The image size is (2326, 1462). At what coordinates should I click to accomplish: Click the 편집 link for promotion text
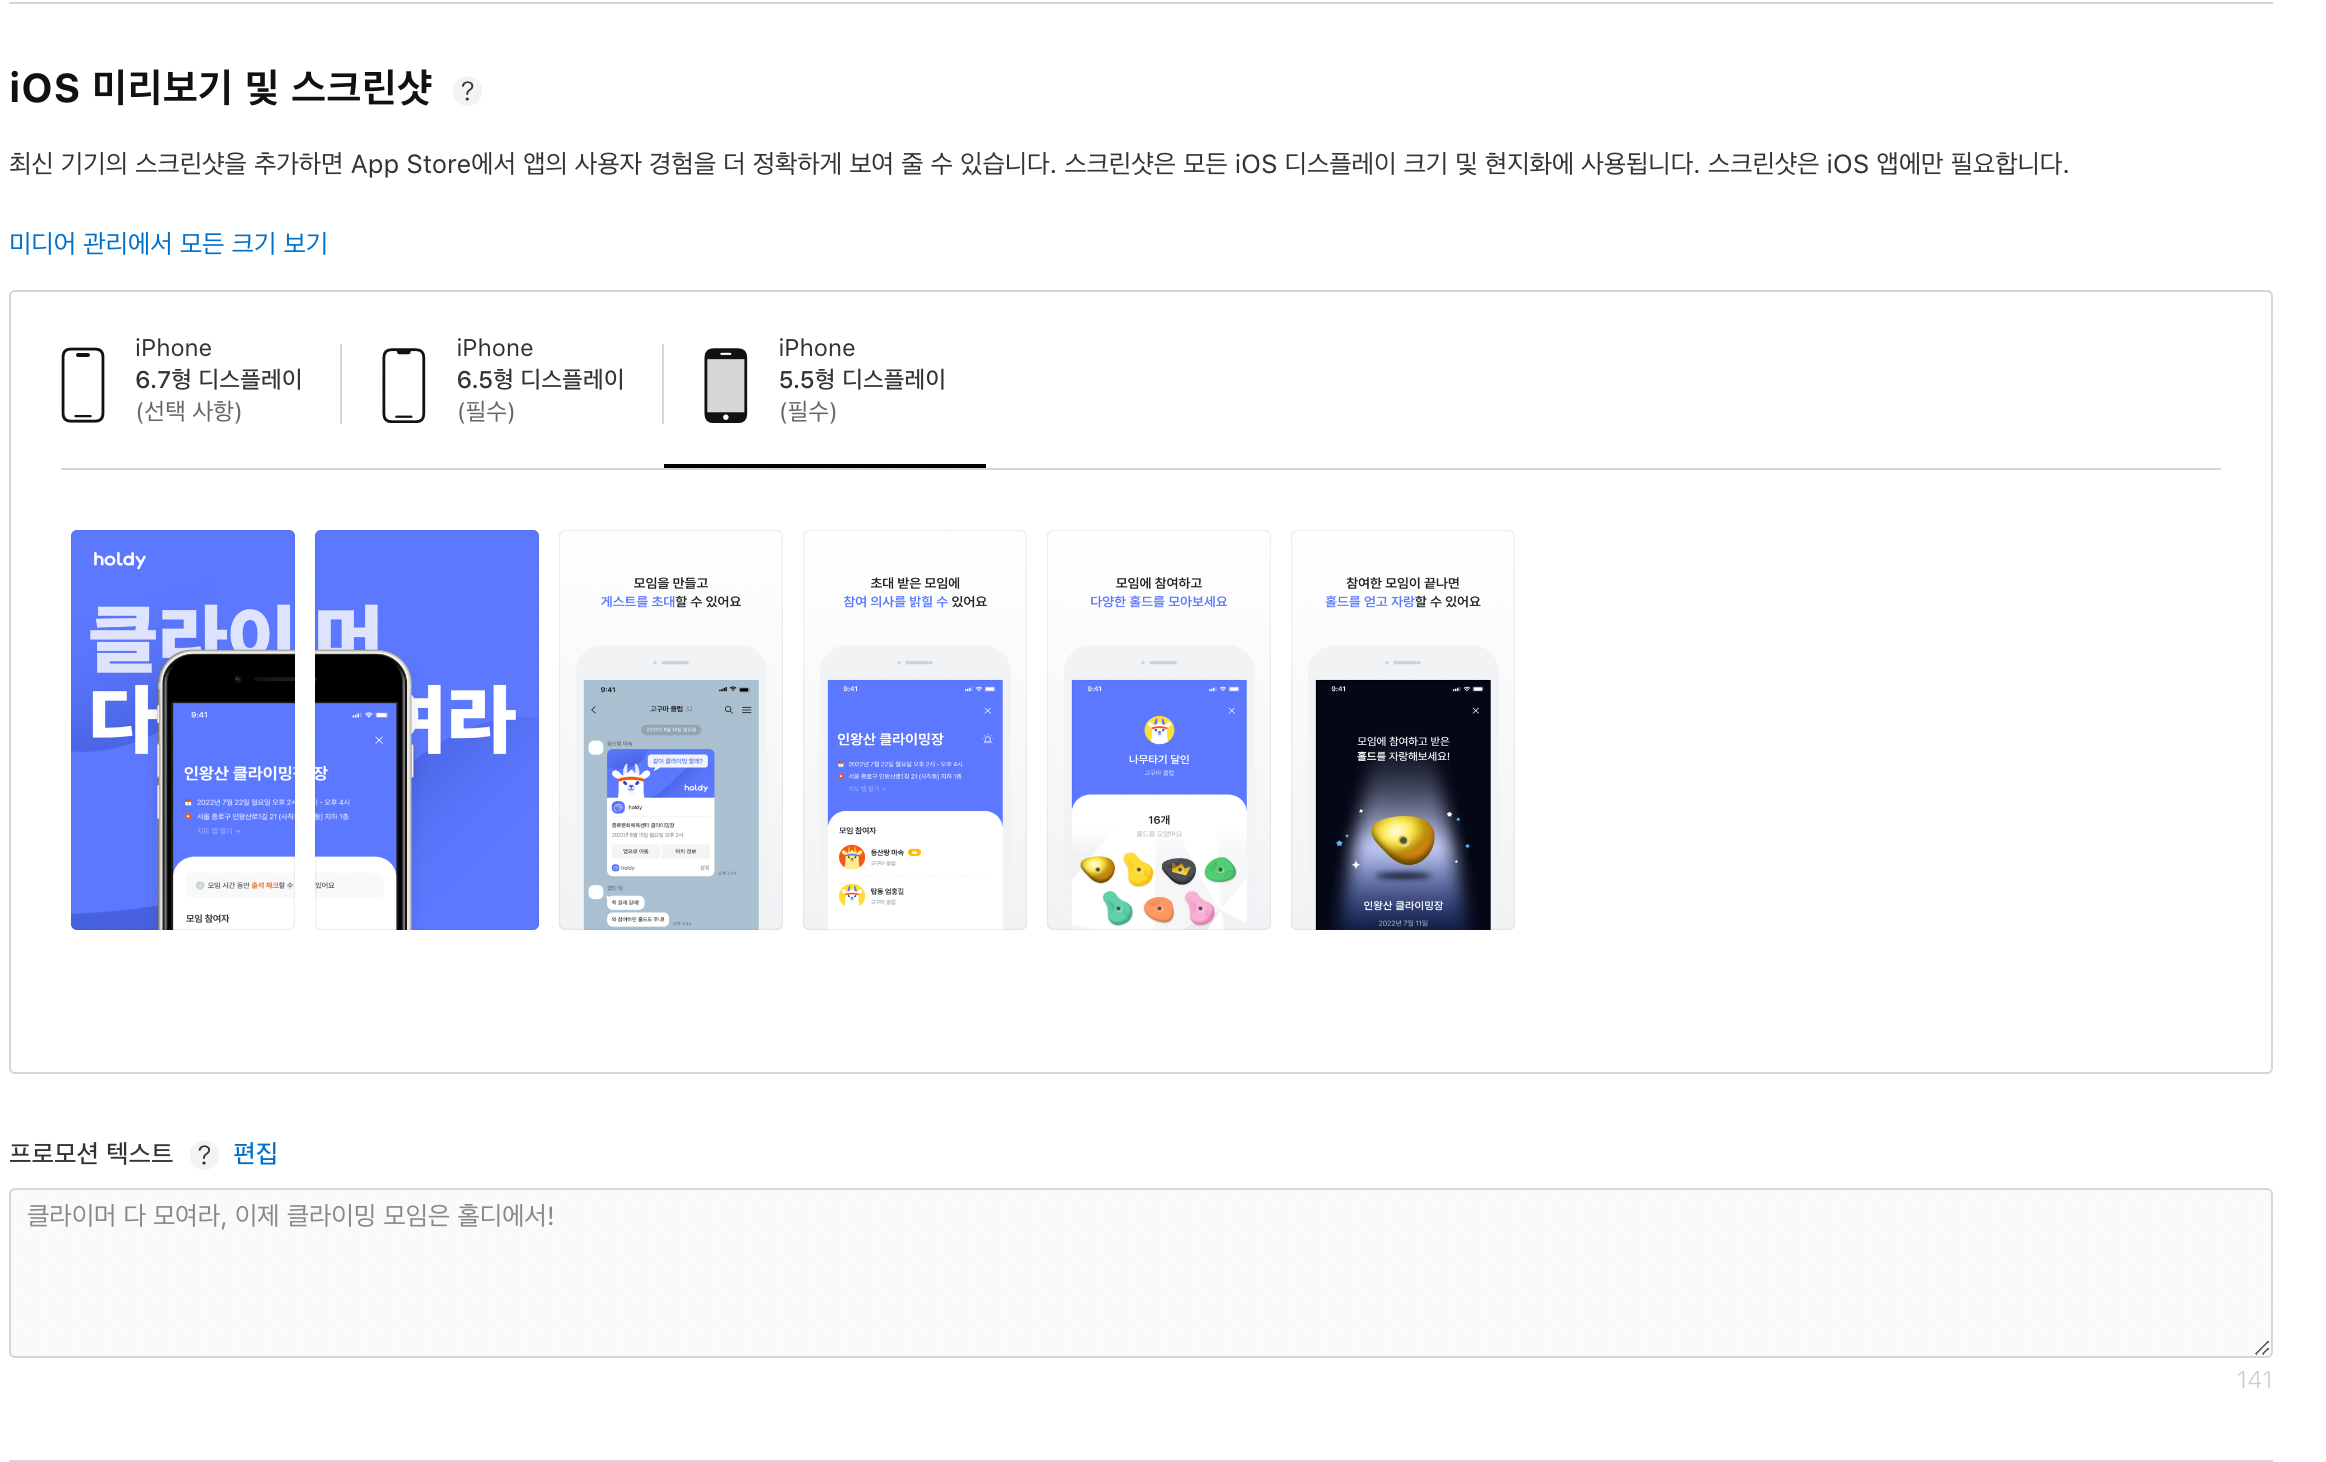255,1153
